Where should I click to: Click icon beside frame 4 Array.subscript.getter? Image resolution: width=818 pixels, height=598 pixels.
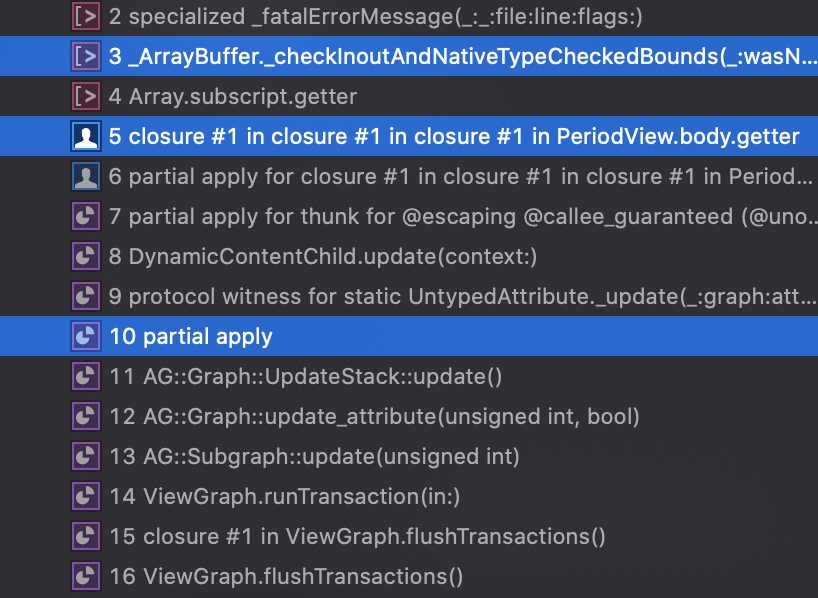coord(87,97)
